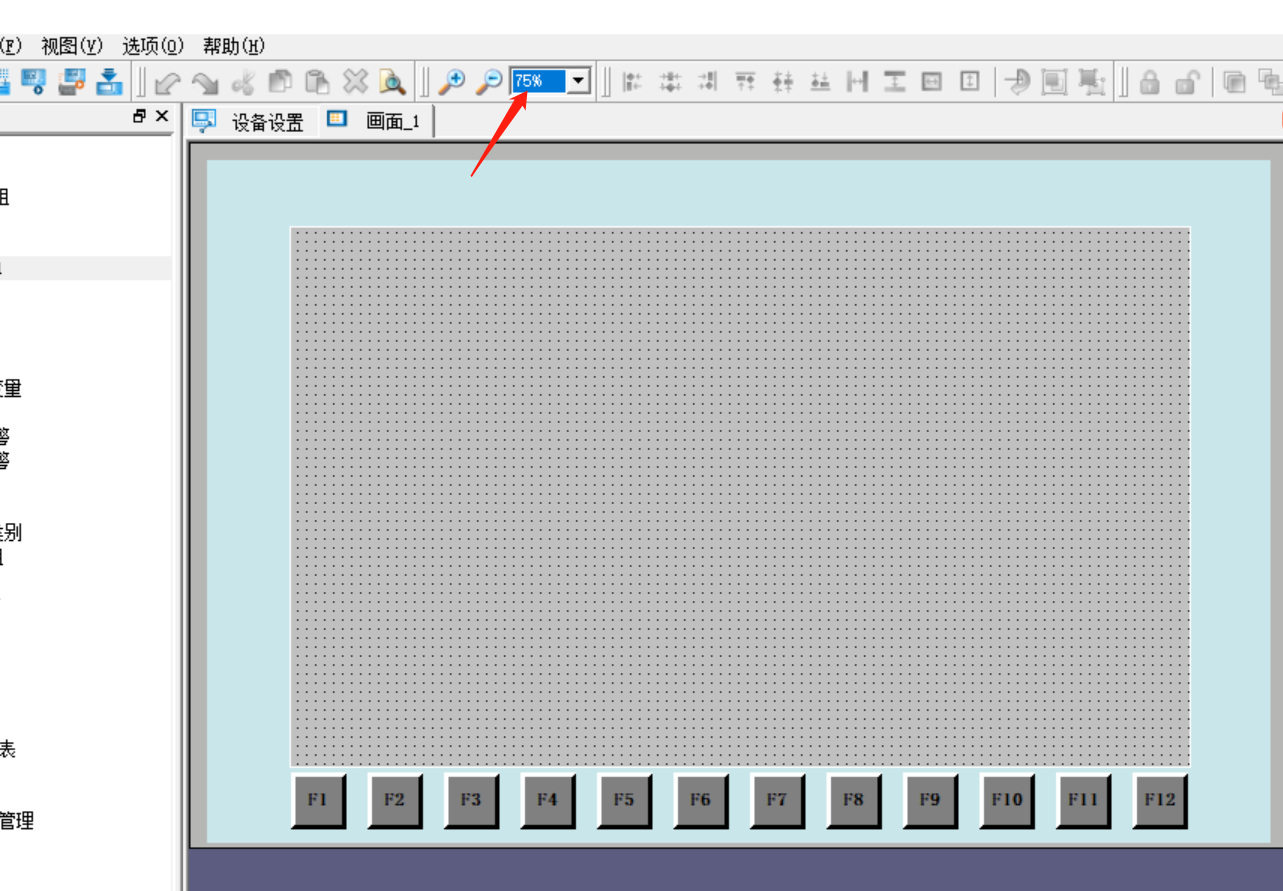Click the Align Bottom toolbar icon
The image size is (1283, 891).
pyautogui.click(x=820, y=82)
